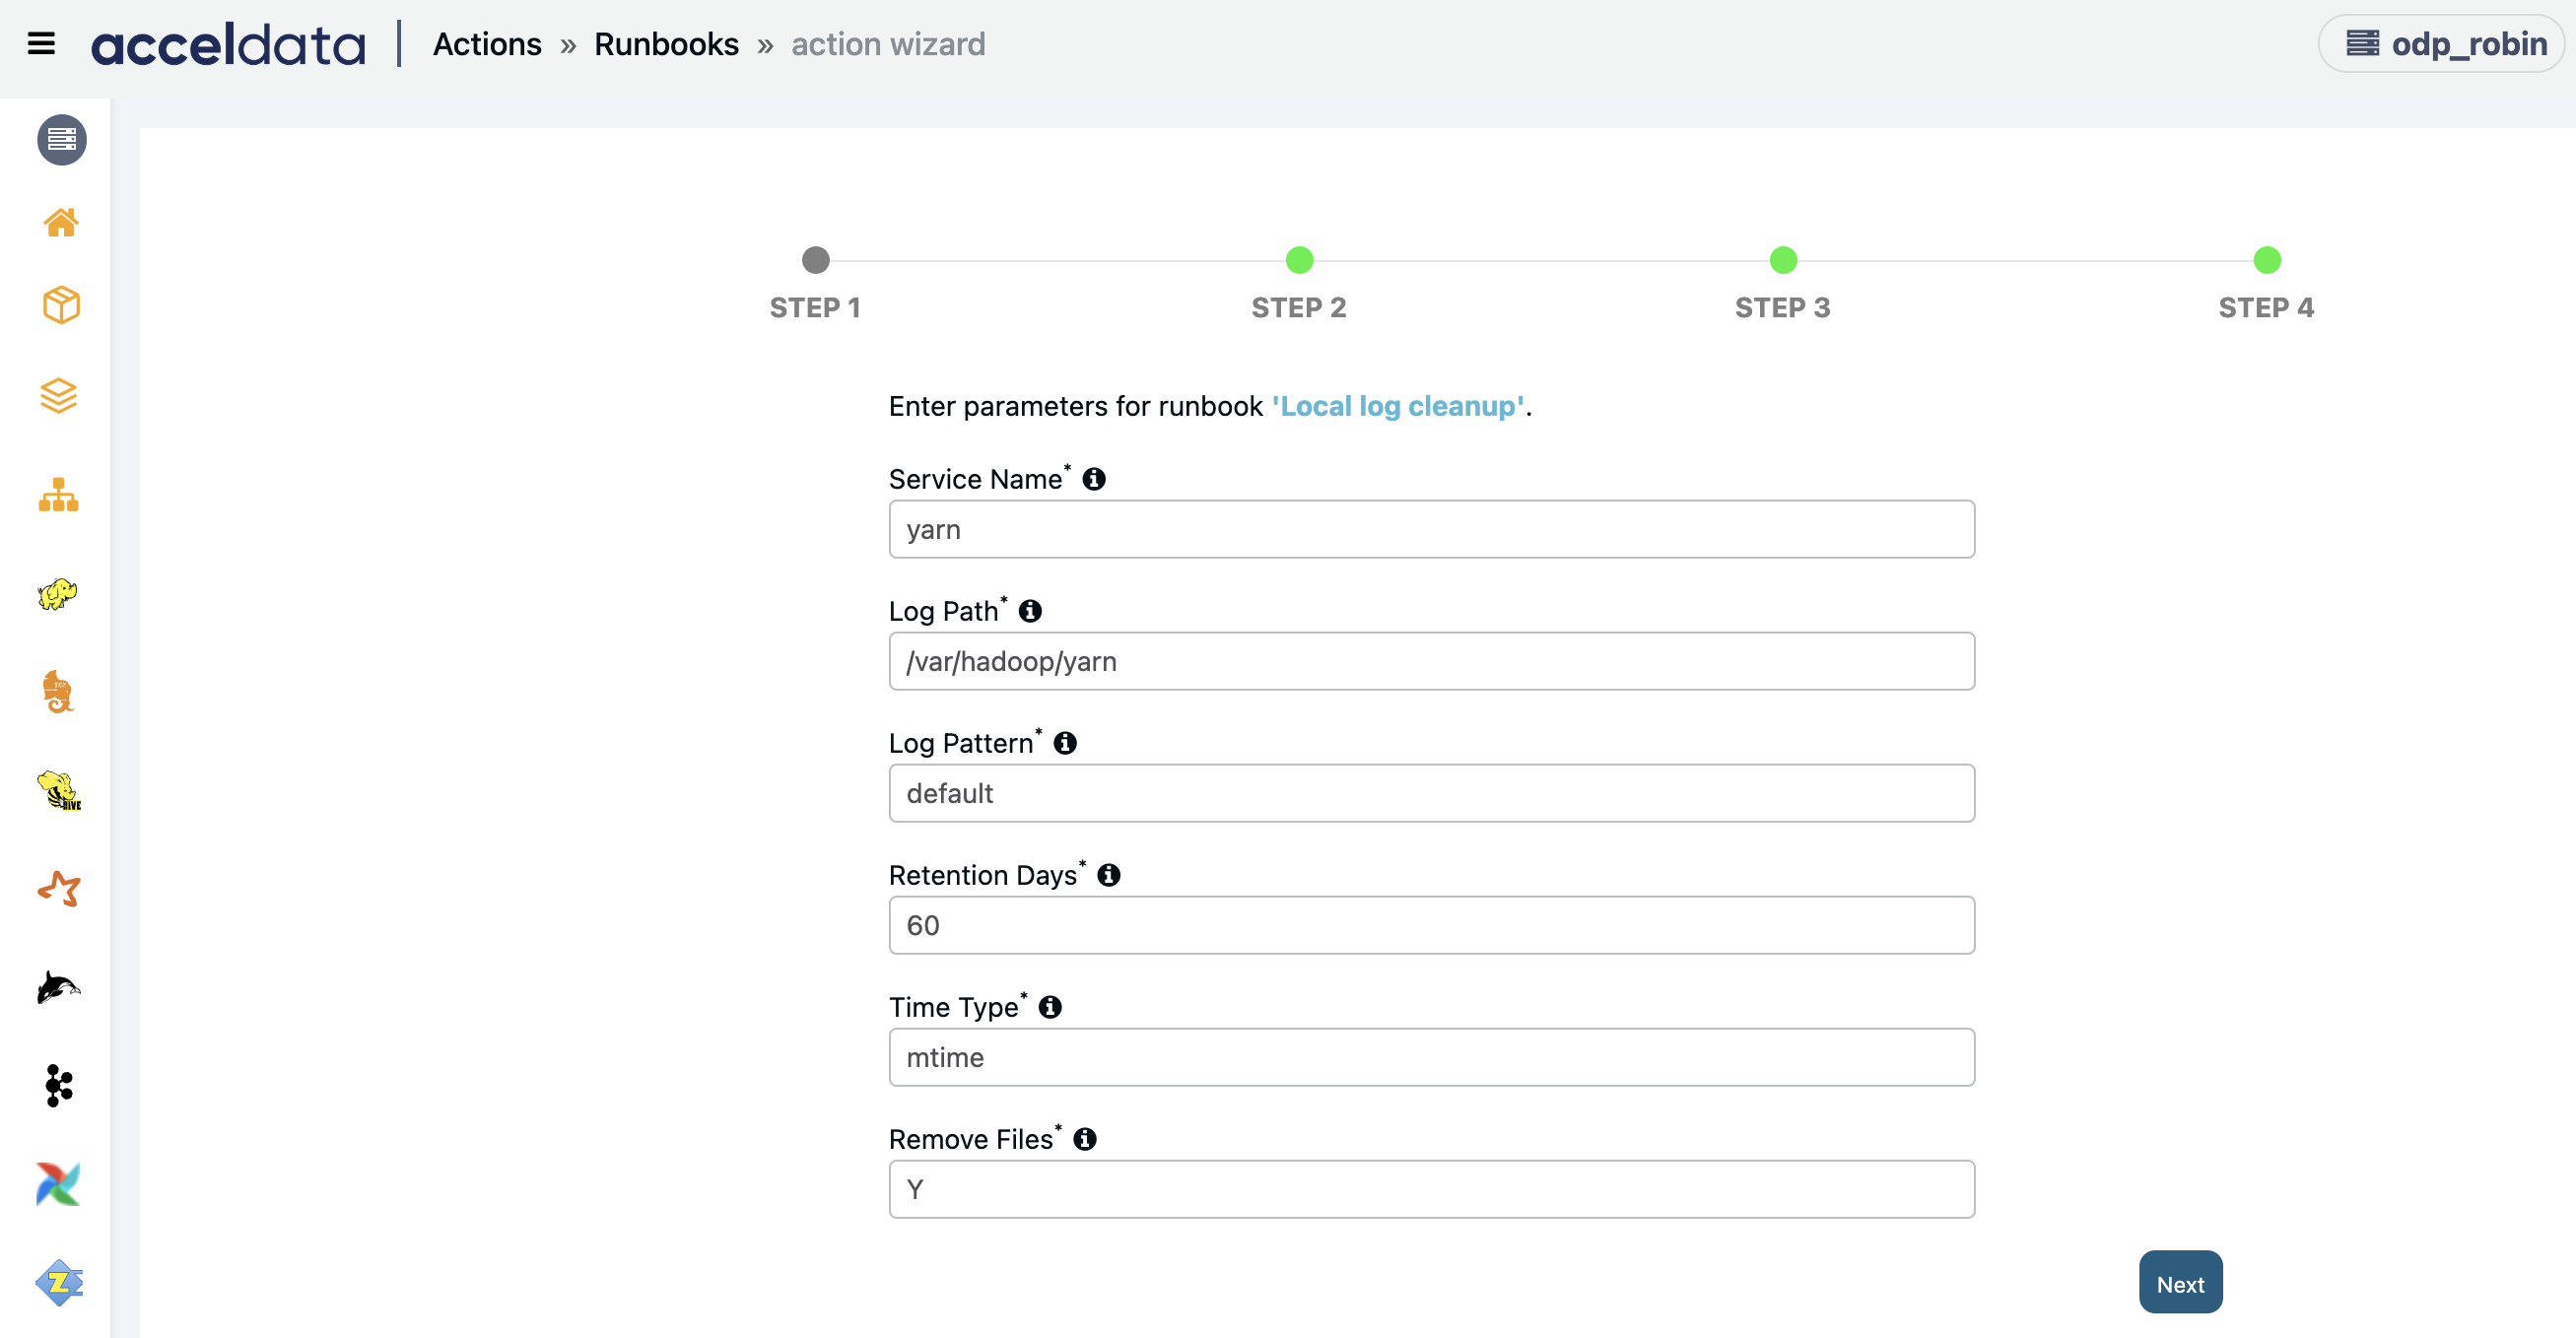The height and width of the screenshot is (1338, 2576).
Task: Open the Hive icon in sidebar
Action: coord(59,790)
